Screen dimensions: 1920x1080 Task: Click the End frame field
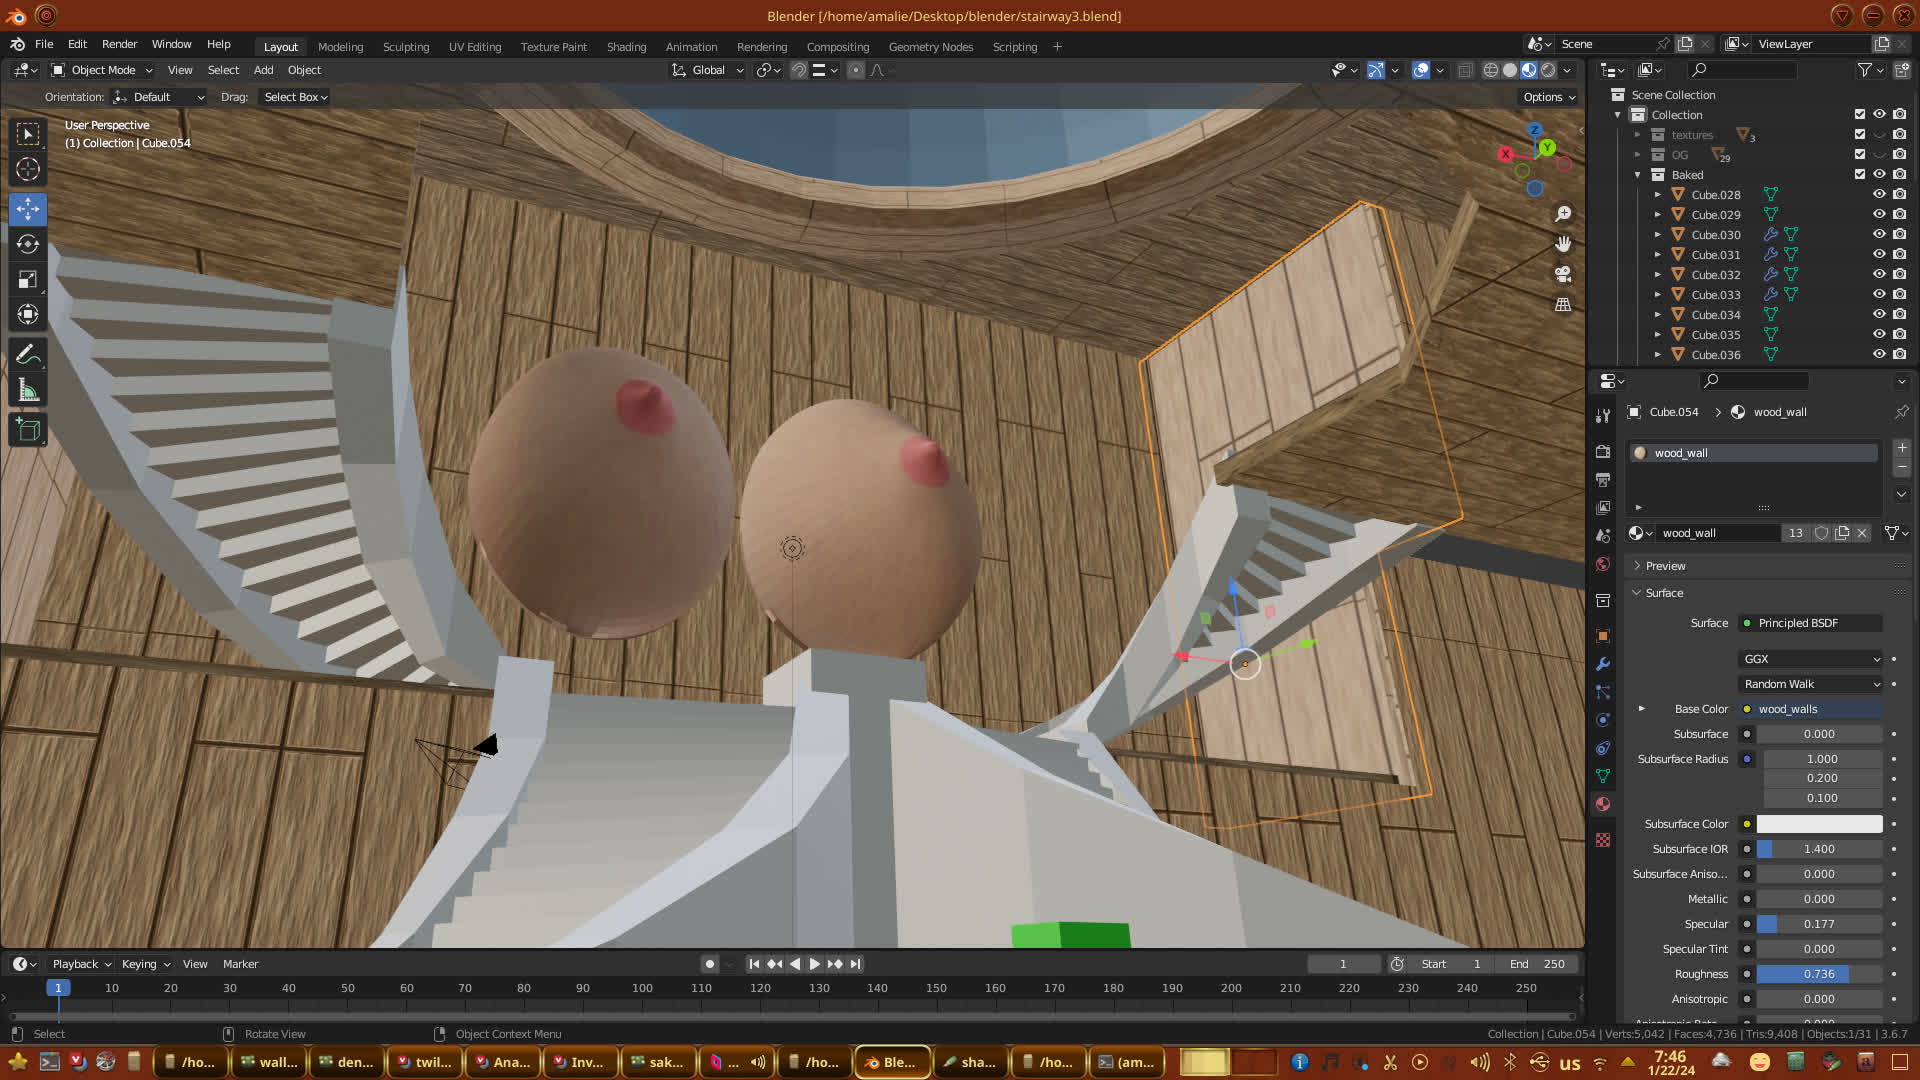click(x=1537, y=964)
